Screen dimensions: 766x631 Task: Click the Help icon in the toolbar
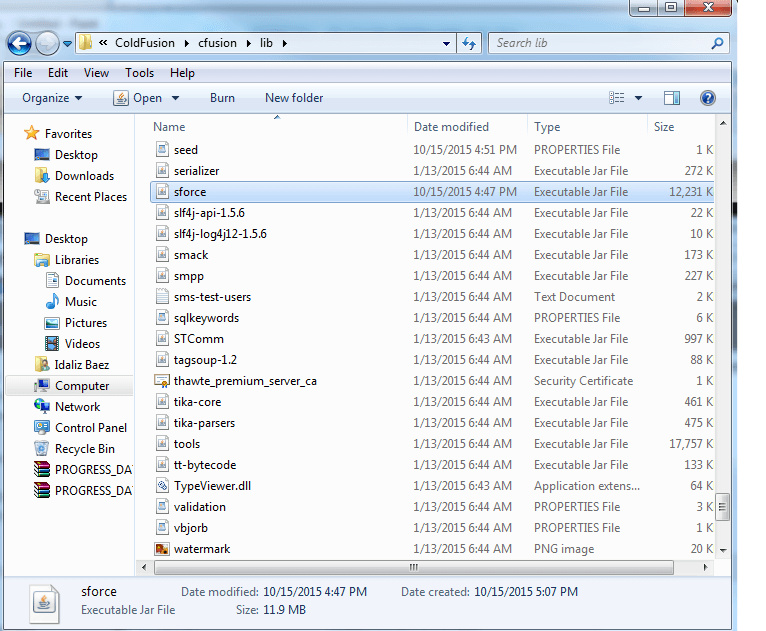coord(708,98)
